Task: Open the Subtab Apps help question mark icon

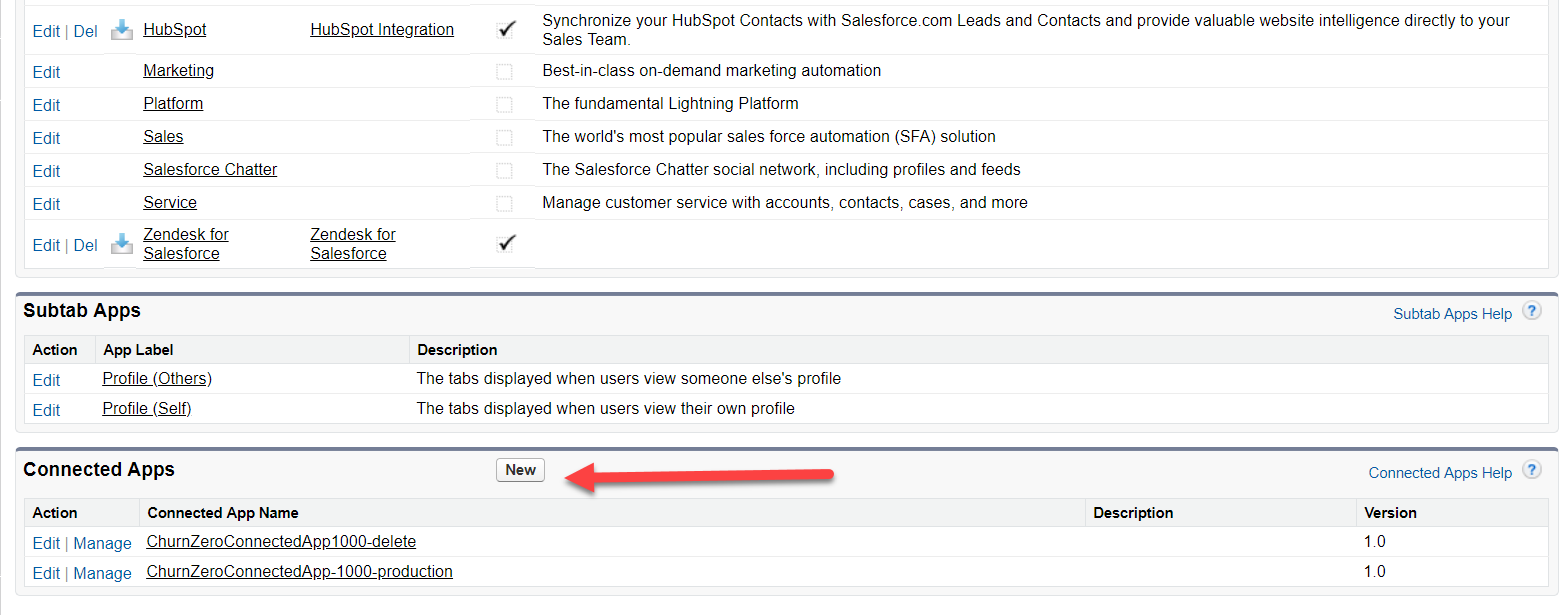Action: [x=1531, y=311]
